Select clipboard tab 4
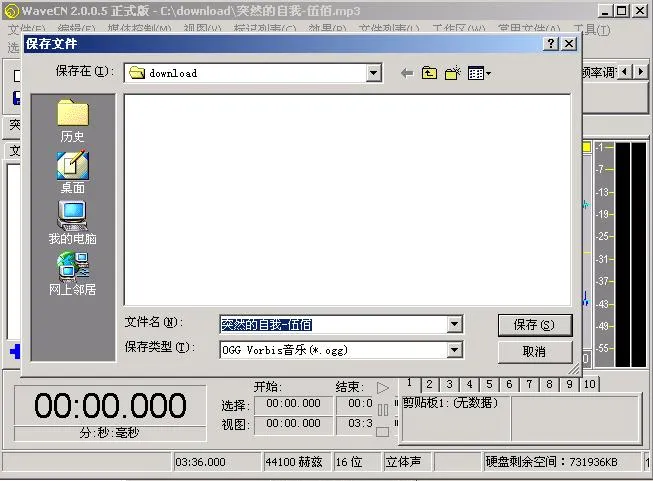653x481 pixels. [469, 384]
